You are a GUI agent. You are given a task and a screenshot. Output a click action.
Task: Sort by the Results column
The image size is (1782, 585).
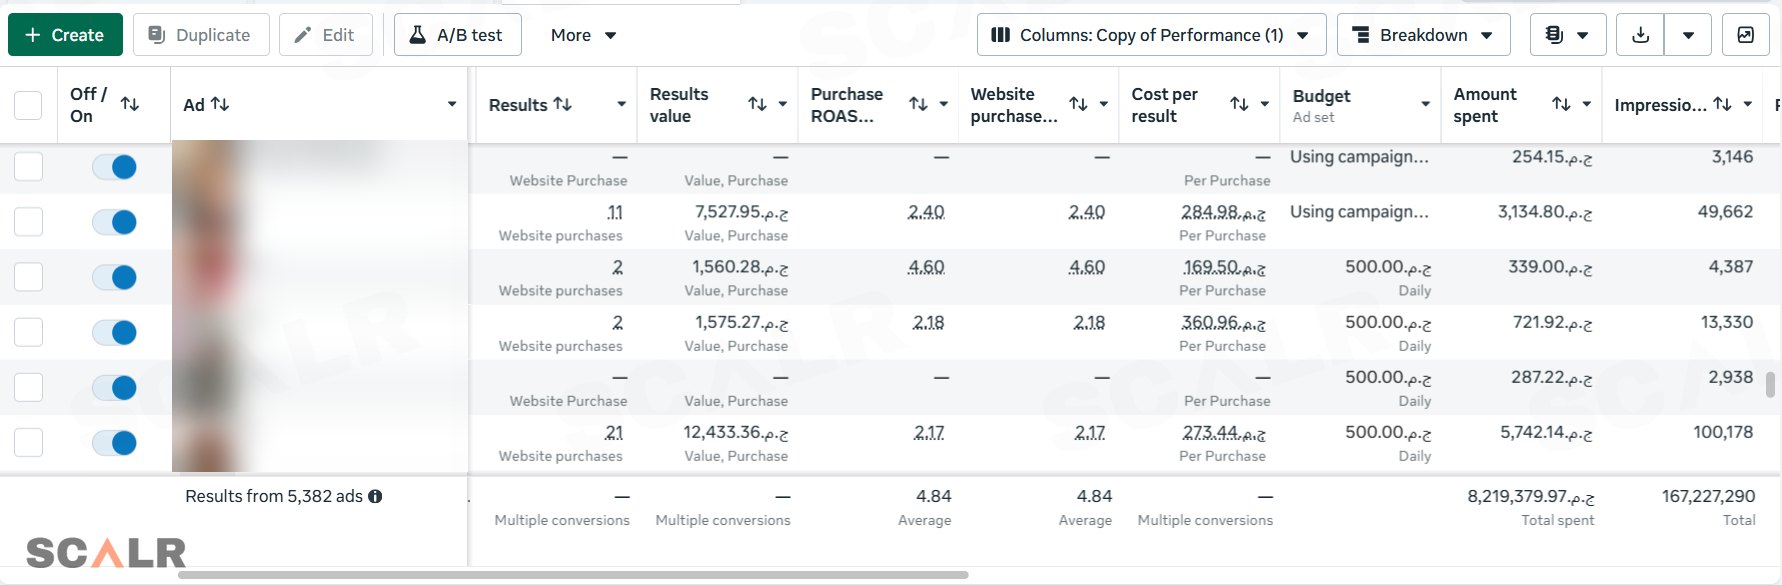click(562, 104)
